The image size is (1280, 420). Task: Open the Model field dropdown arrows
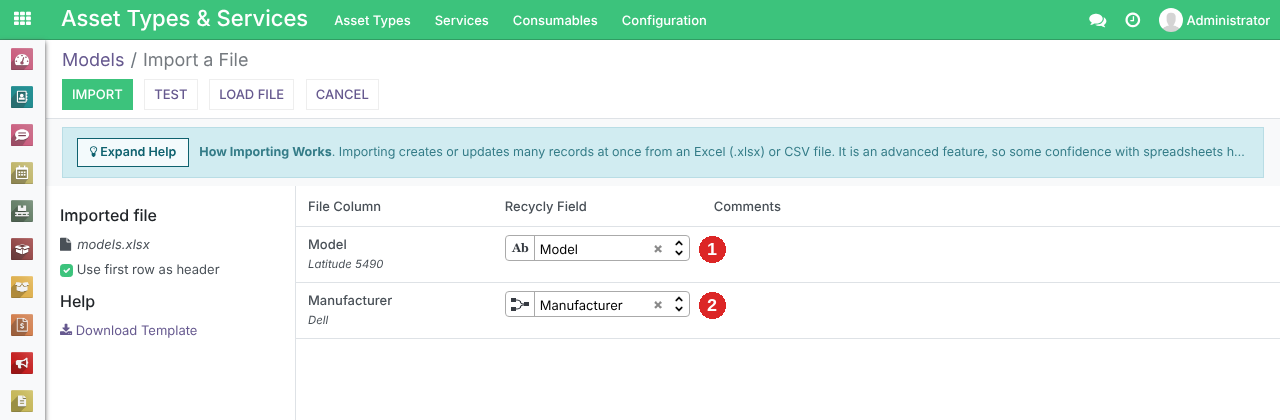point(679,249)
